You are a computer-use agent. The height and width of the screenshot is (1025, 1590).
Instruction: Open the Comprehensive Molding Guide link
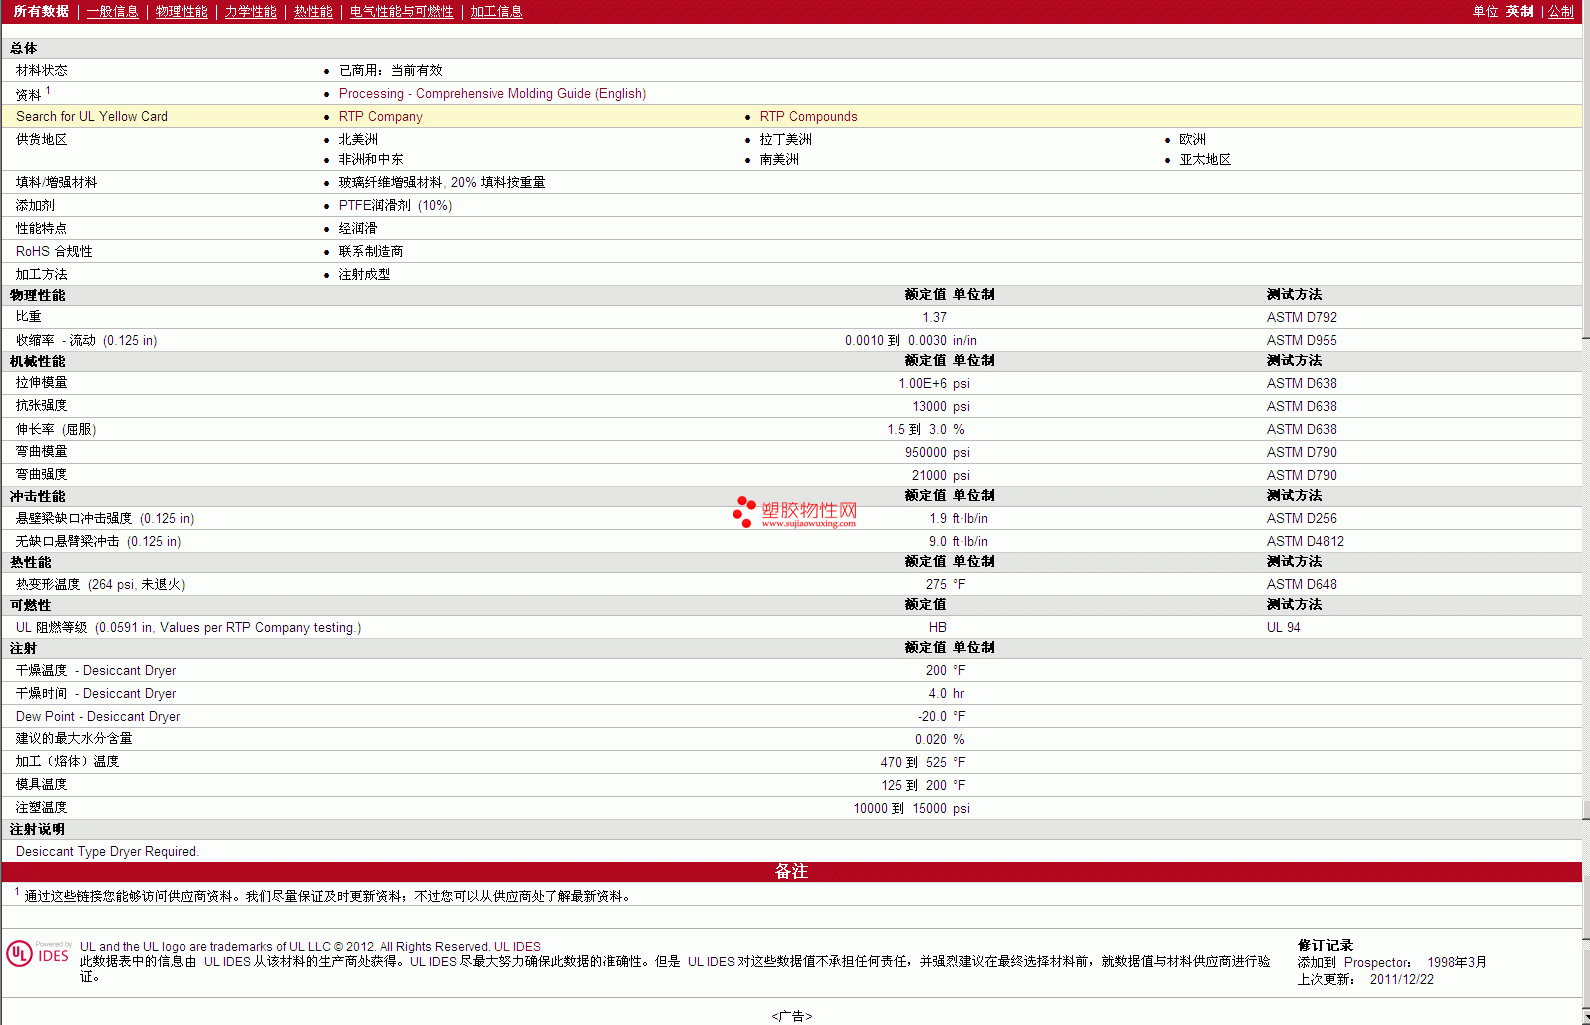(492, 94)
